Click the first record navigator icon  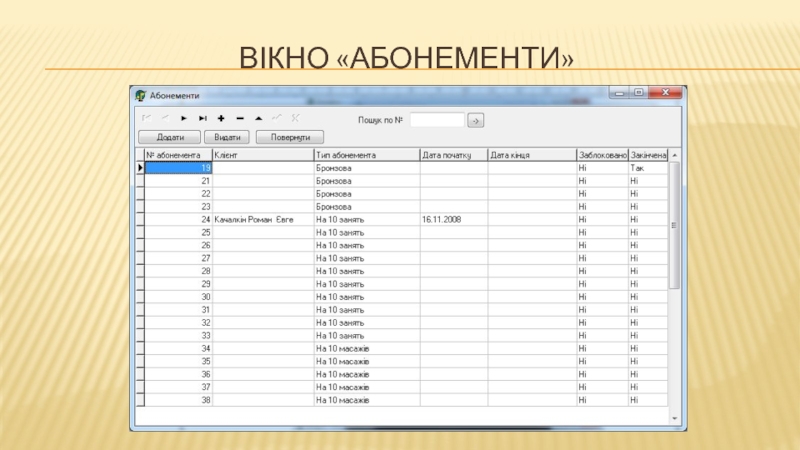(147, 119)
